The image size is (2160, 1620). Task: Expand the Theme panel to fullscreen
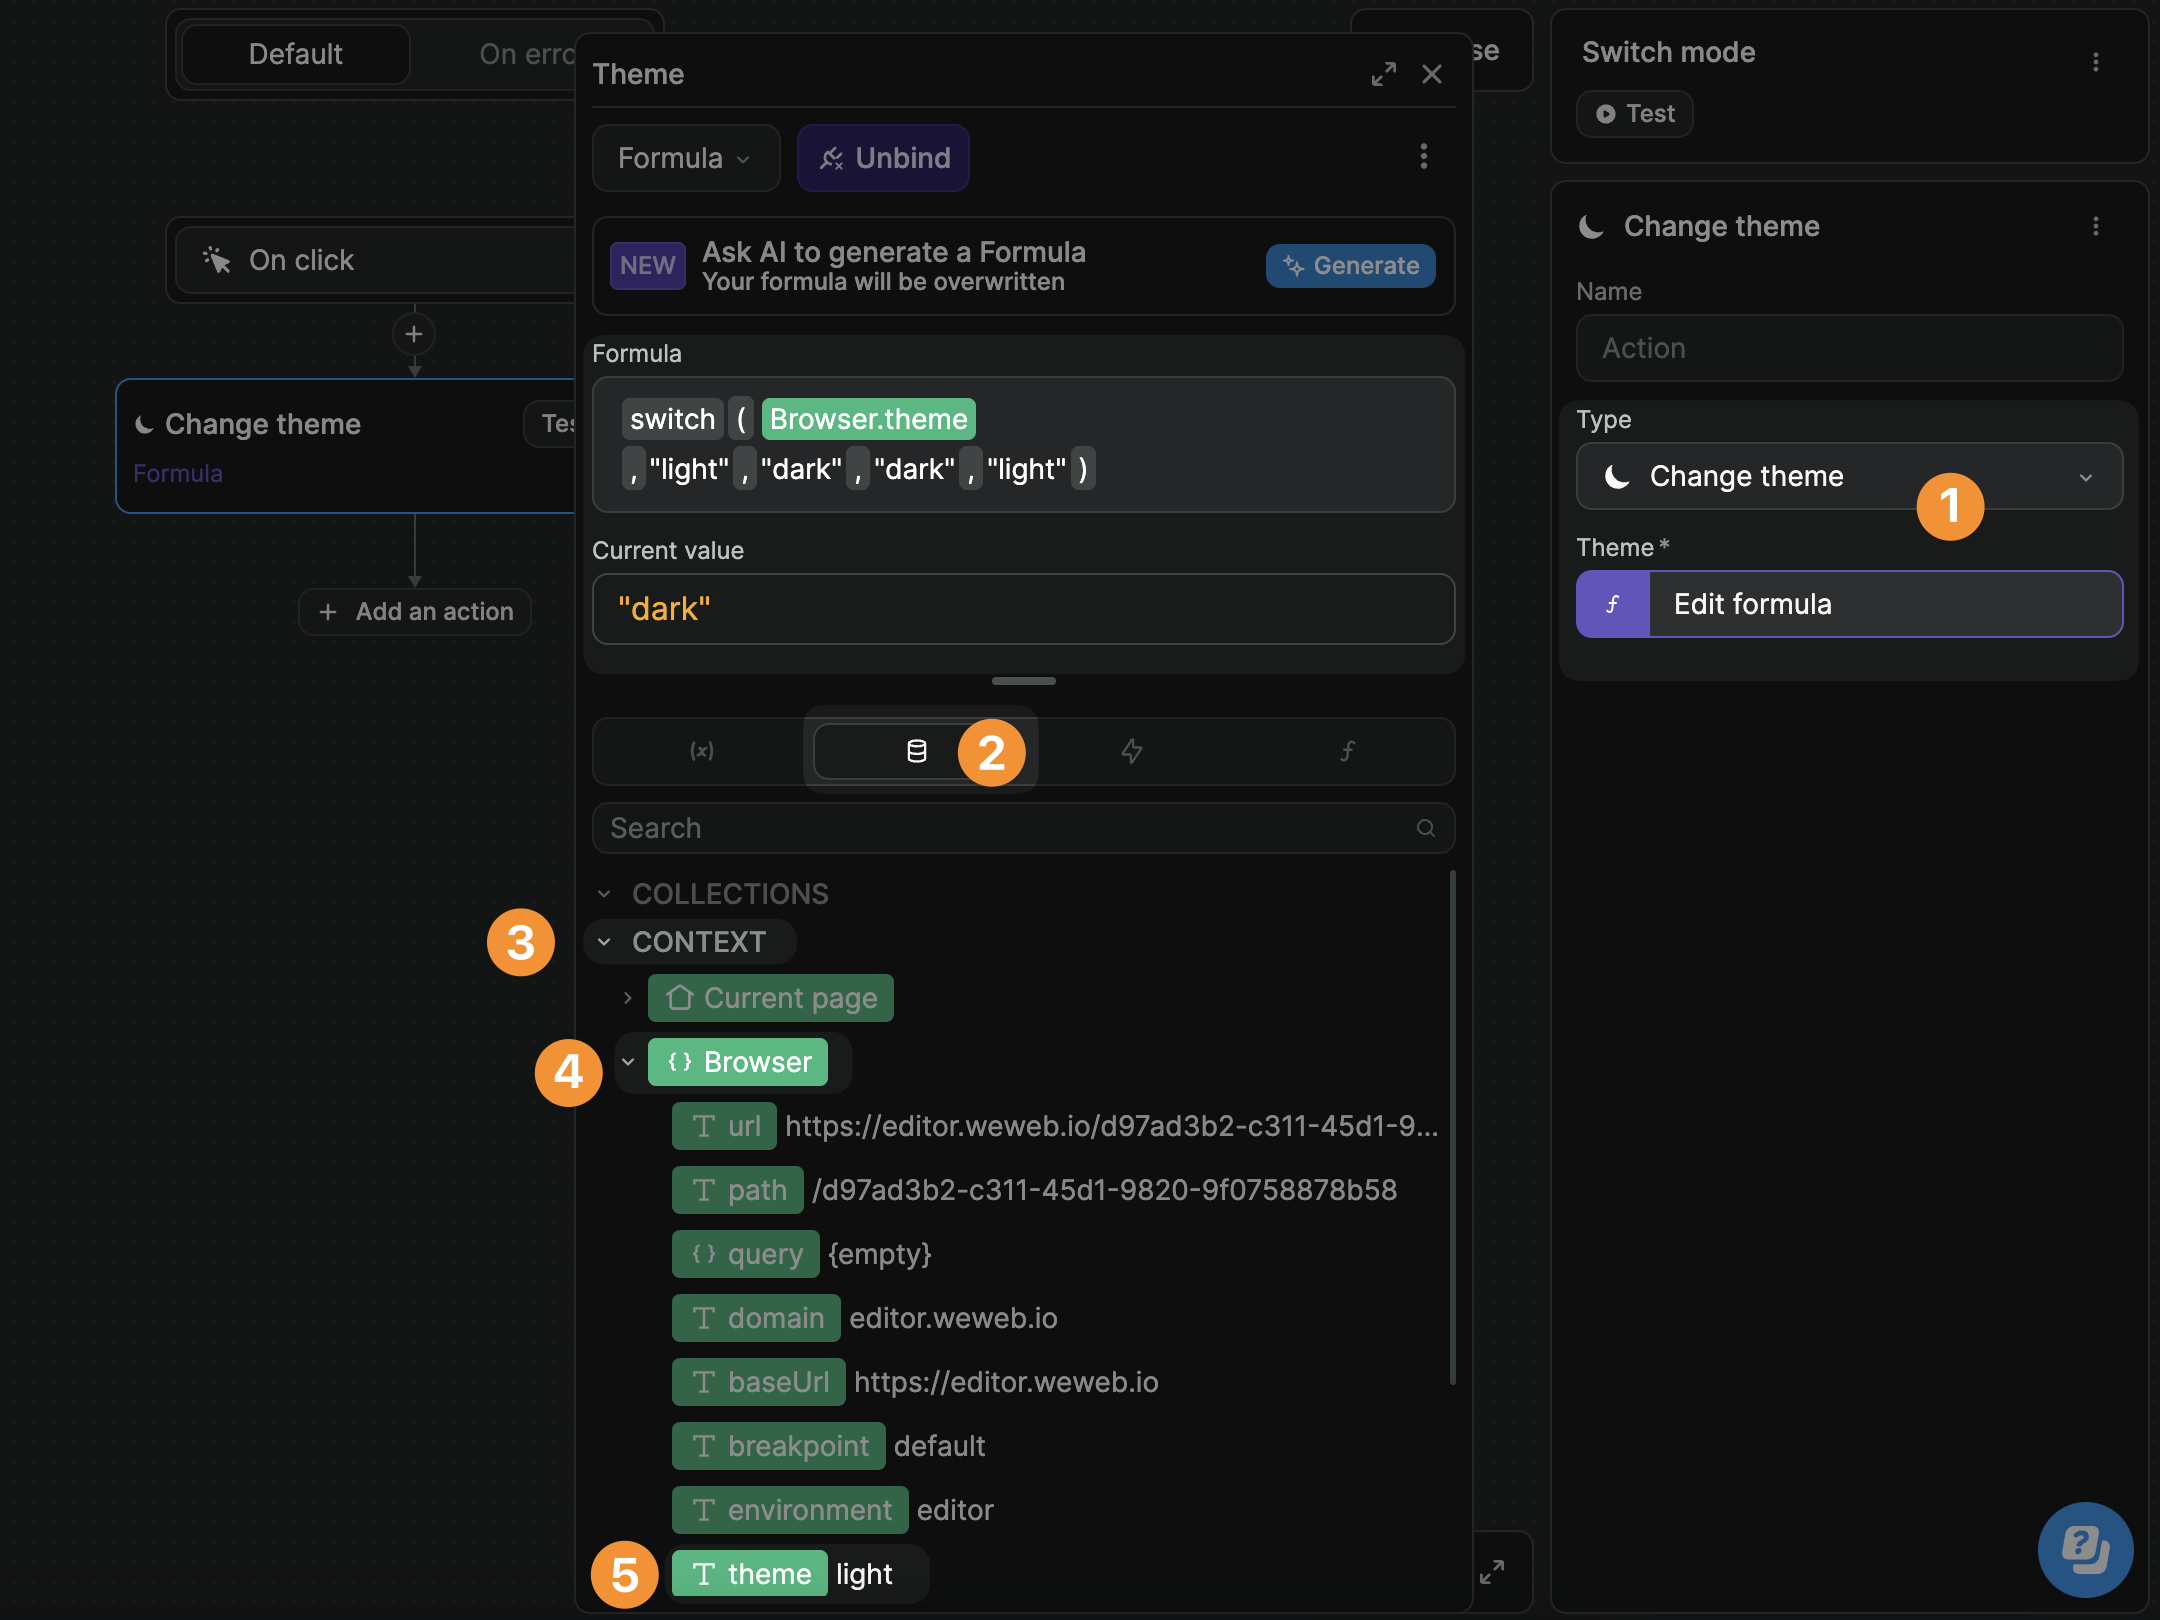point(1384,73)
